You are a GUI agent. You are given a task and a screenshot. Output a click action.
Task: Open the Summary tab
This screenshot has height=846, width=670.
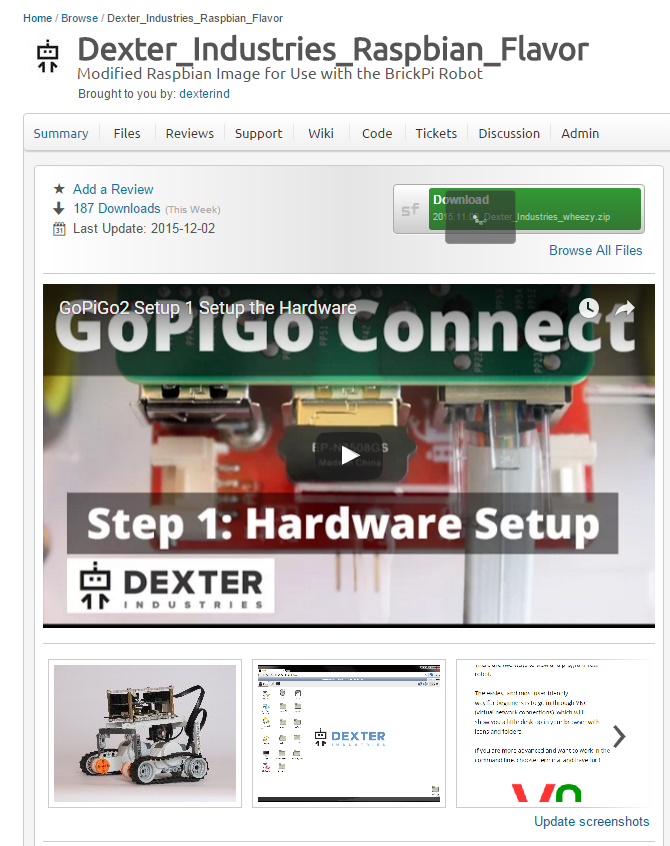(61, 133)
